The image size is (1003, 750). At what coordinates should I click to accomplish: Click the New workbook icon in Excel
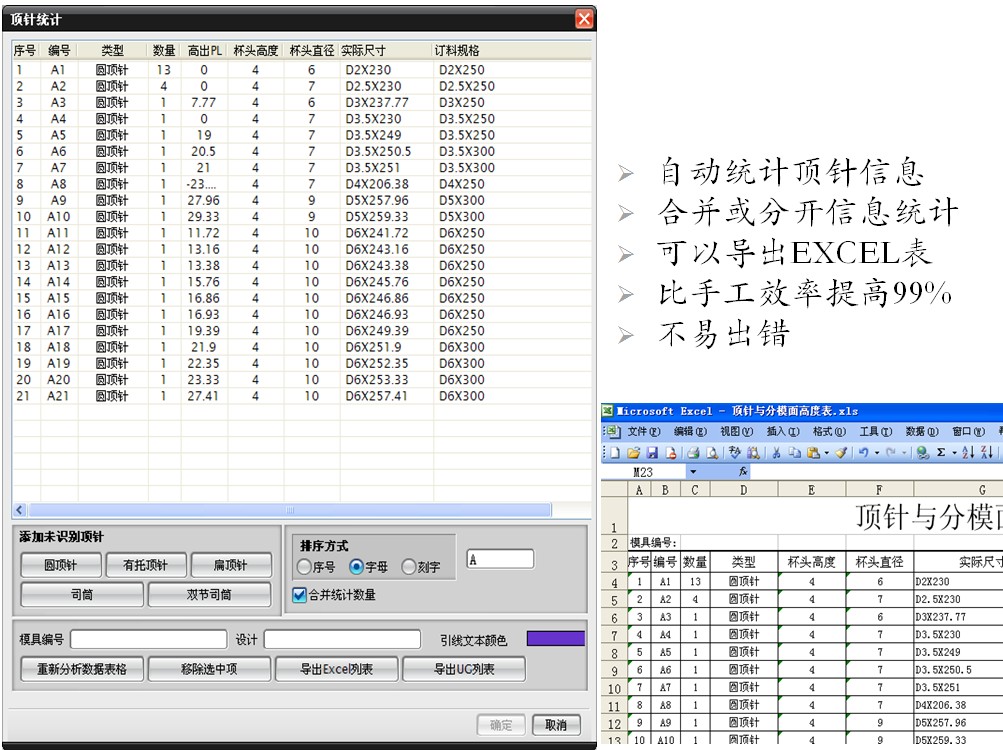tap(614, 453)
